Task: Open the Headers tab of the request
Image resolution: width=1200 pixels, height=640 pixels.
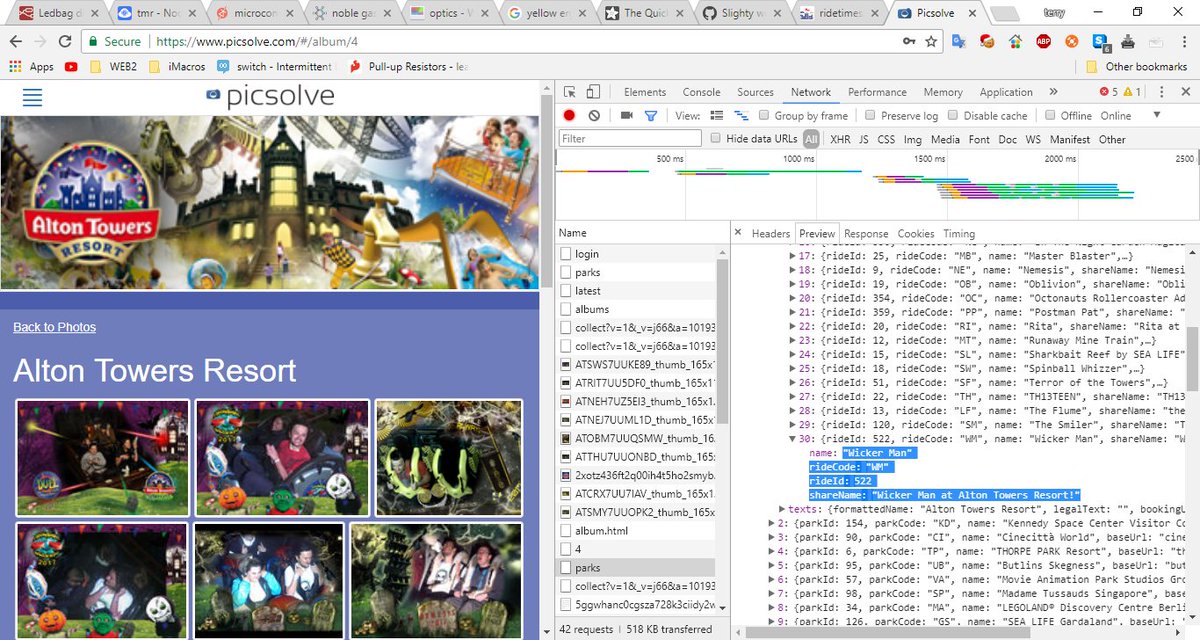Action: tap(770, 233)
